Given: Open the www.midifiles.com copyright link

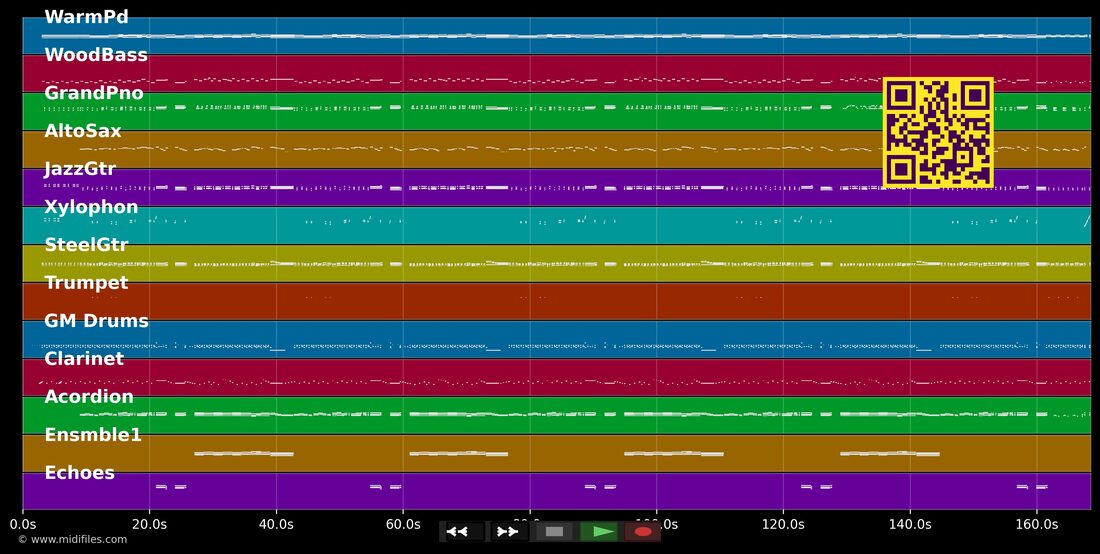Looking at the screenshot, I should 72,539.
